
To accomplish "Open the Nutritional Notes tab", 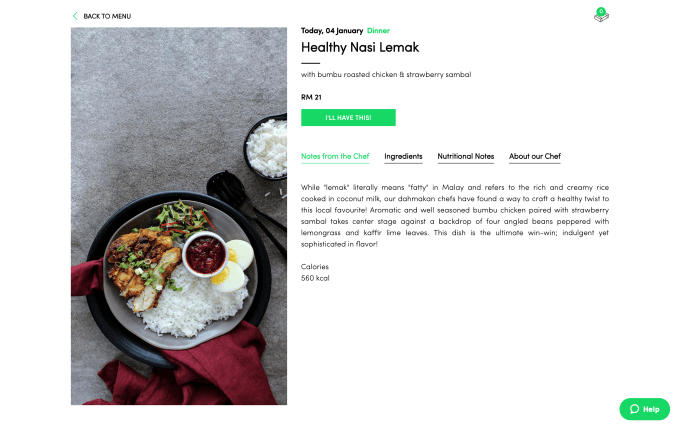I will (x=465, y=156).
